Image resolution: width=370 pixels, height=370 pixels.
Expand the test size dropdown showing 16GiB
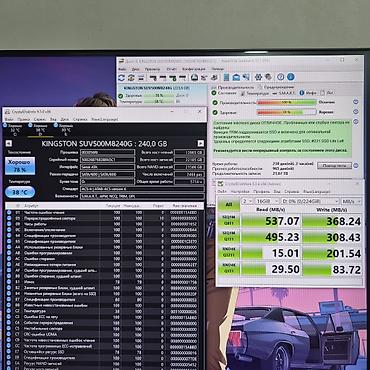267,201
